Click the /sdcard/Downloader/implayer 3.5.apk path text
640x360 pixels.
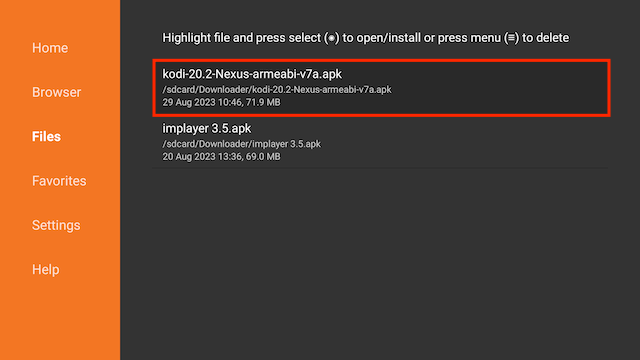click(x=242, y=144)
